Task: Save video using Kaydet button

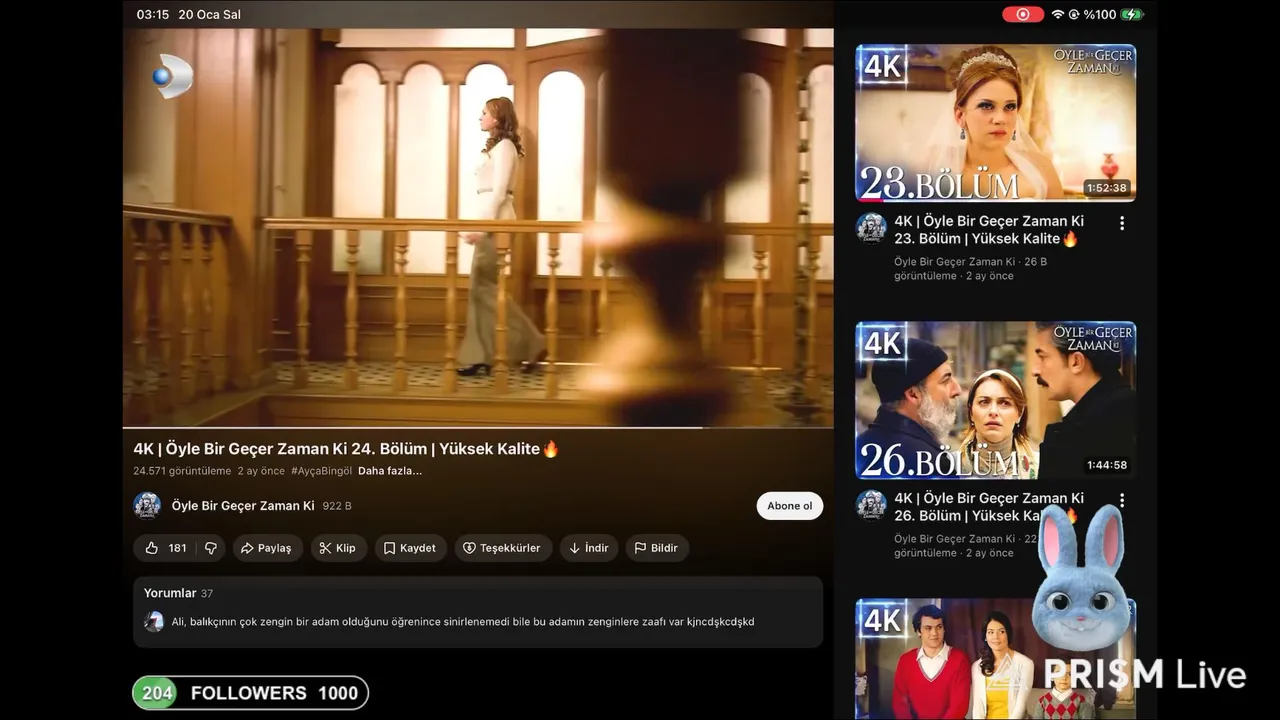Action: click(410, 548)
